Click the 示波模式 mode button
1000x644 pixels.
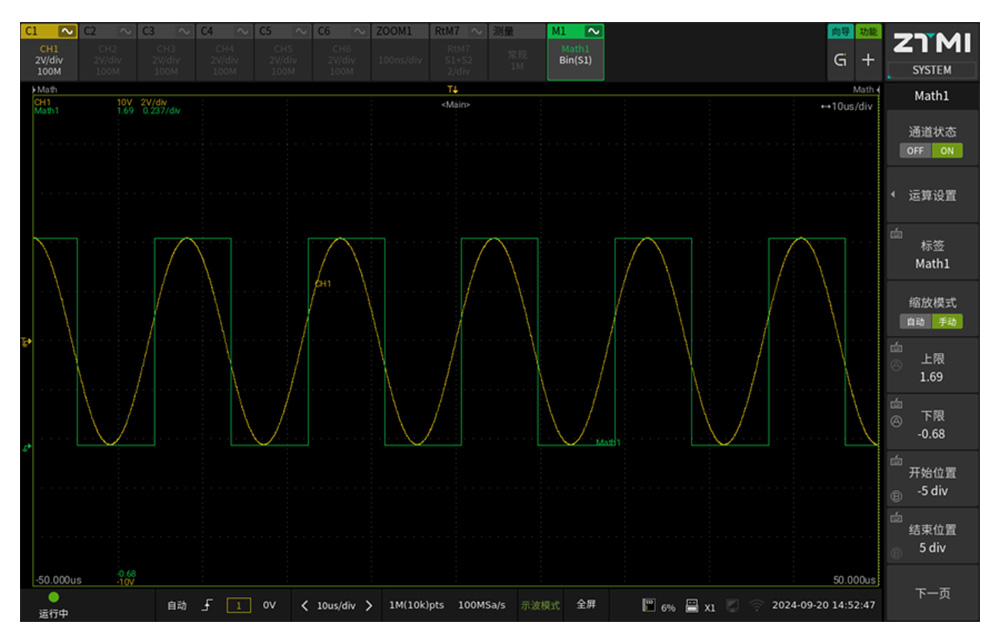(540, 605)
